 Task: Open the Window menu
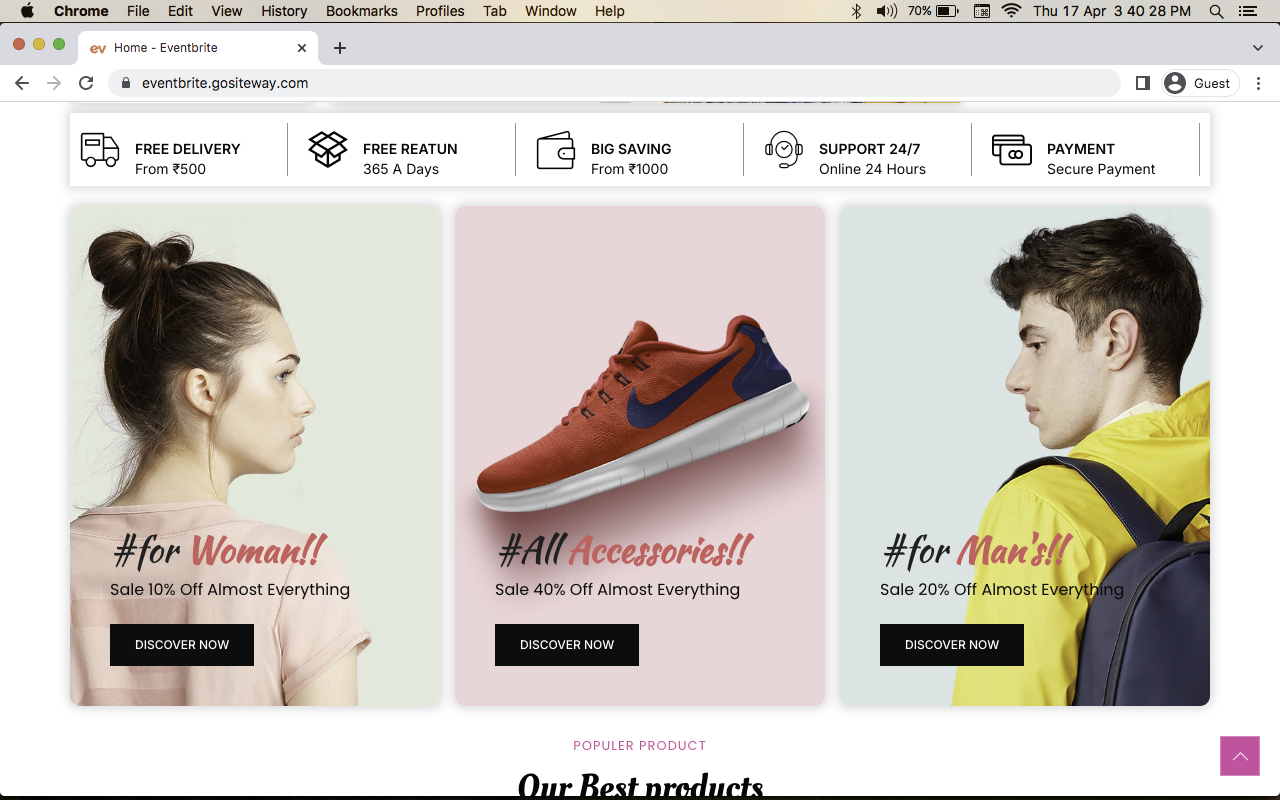coord(550,11)
